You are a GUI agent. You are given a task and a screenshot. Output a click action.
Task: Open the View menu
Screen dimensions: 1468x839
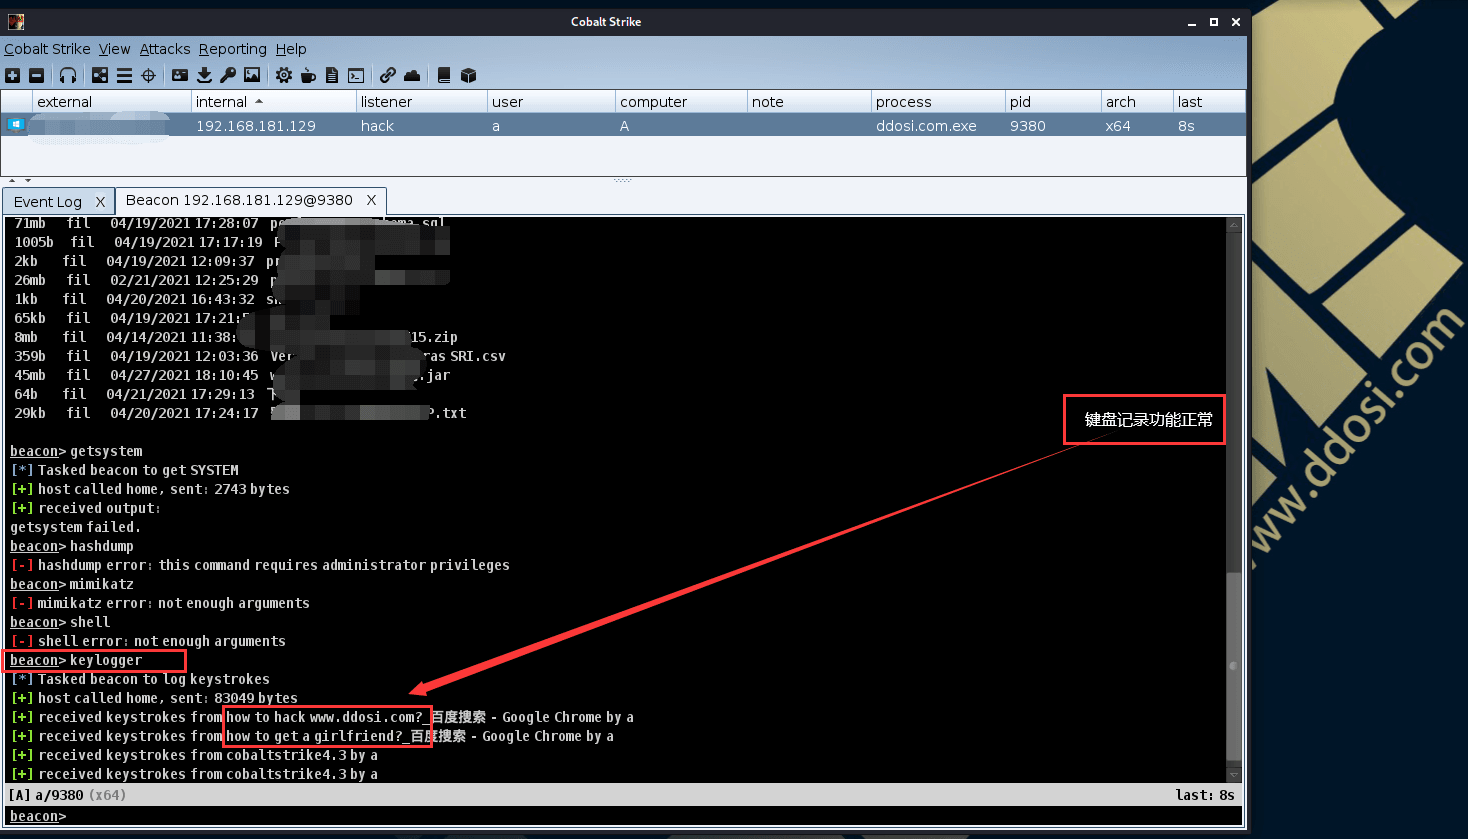114,49
